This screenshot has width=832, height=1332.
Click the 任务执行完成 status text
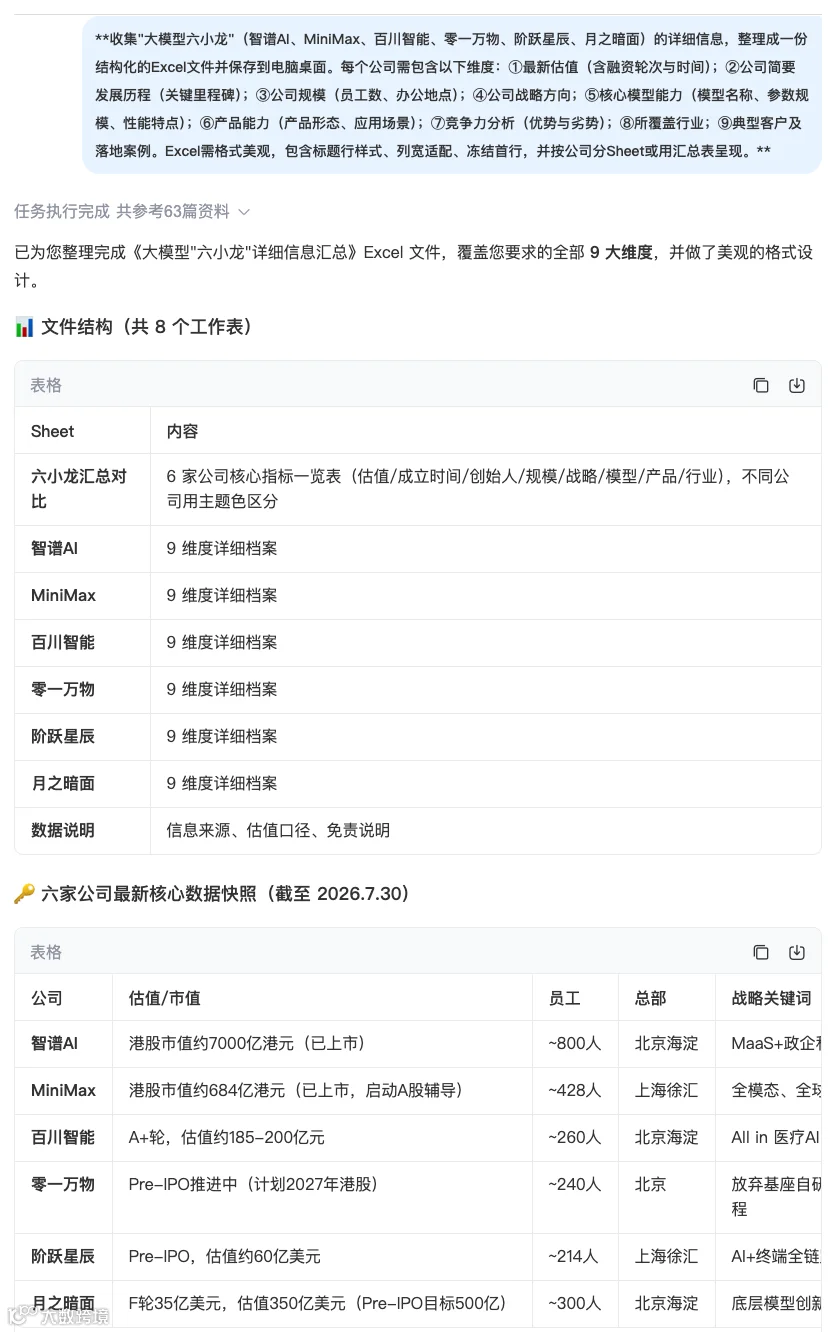[x=62, y=211]
